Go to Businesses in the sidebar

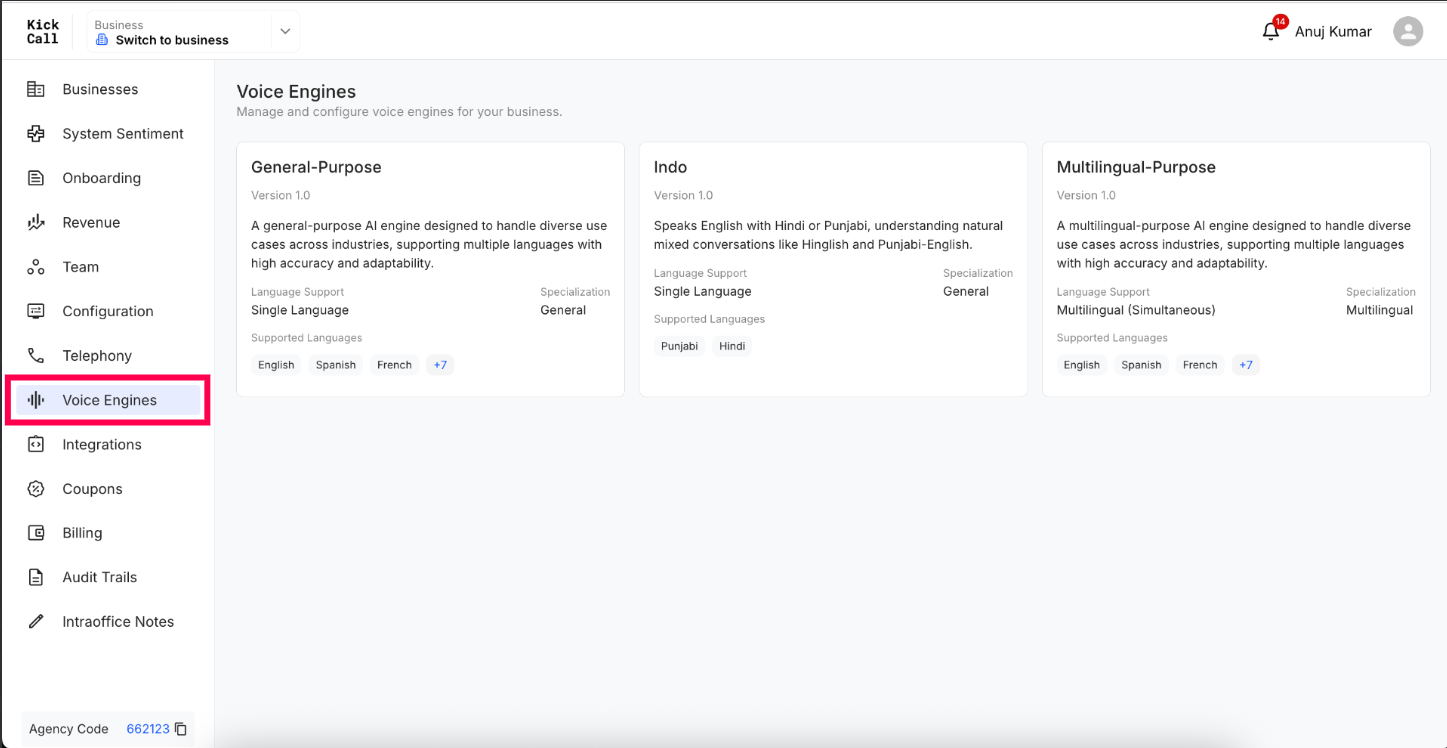coord(108,89)
